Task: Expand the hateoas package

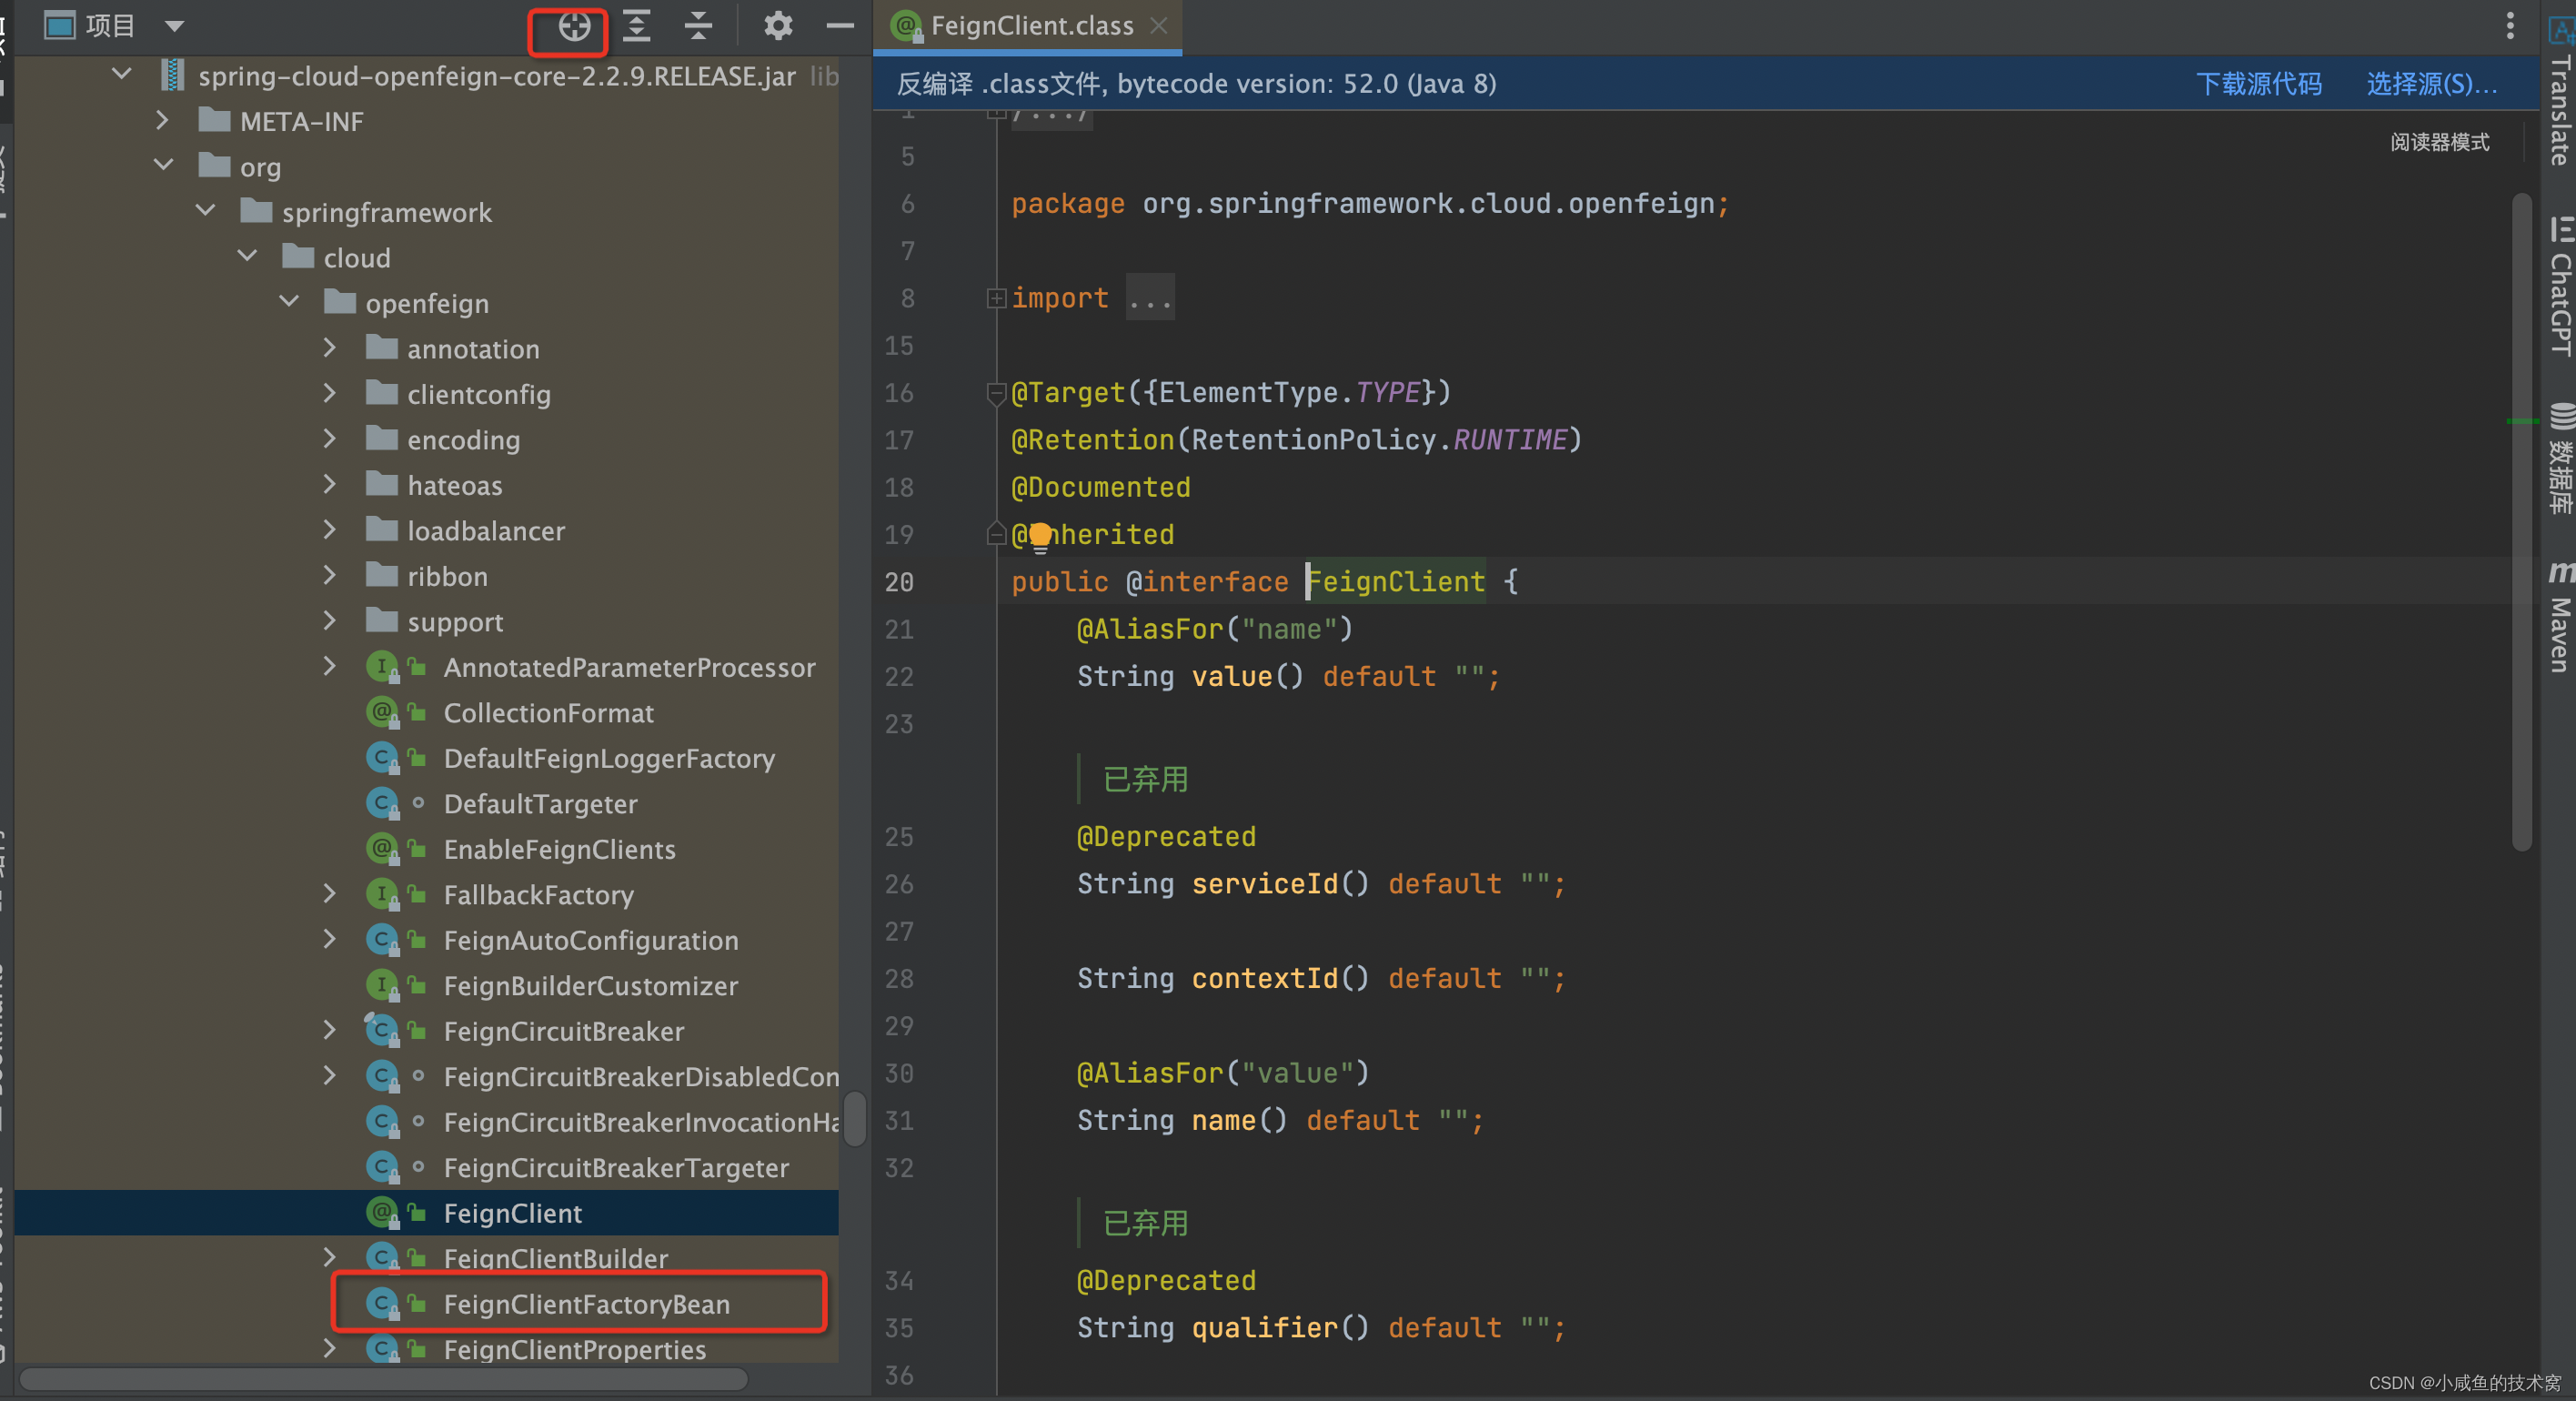Action: pyautogui.click(x=330, y=484)
